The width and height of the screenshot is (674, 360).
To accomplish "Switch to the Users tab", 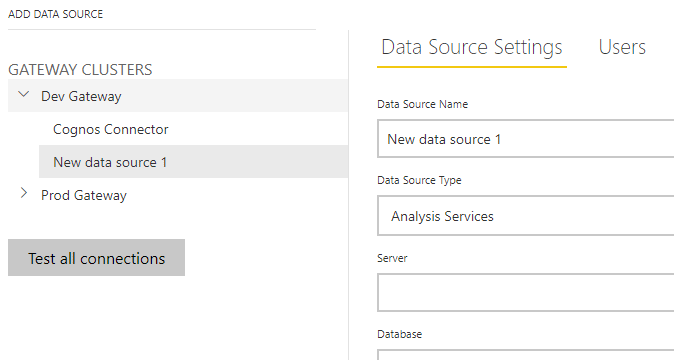I will (622, 47).
